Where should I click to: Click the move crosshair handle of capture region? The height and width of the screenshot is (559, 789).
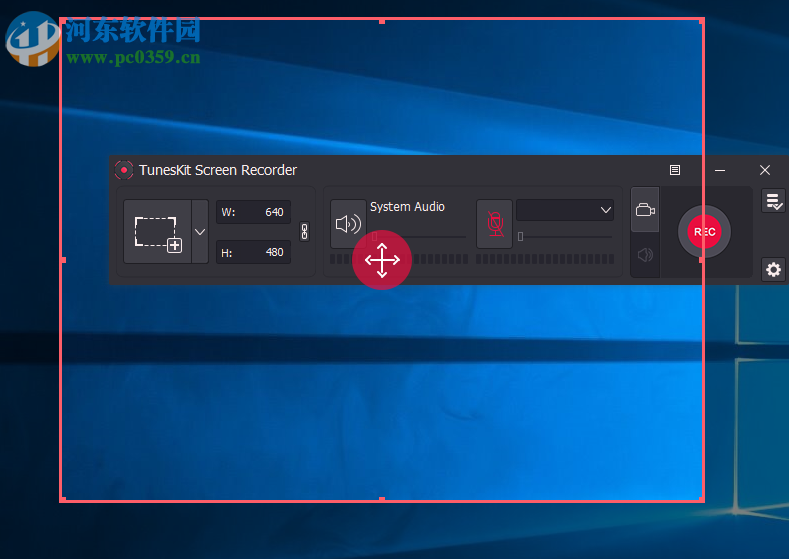point(382,260)
